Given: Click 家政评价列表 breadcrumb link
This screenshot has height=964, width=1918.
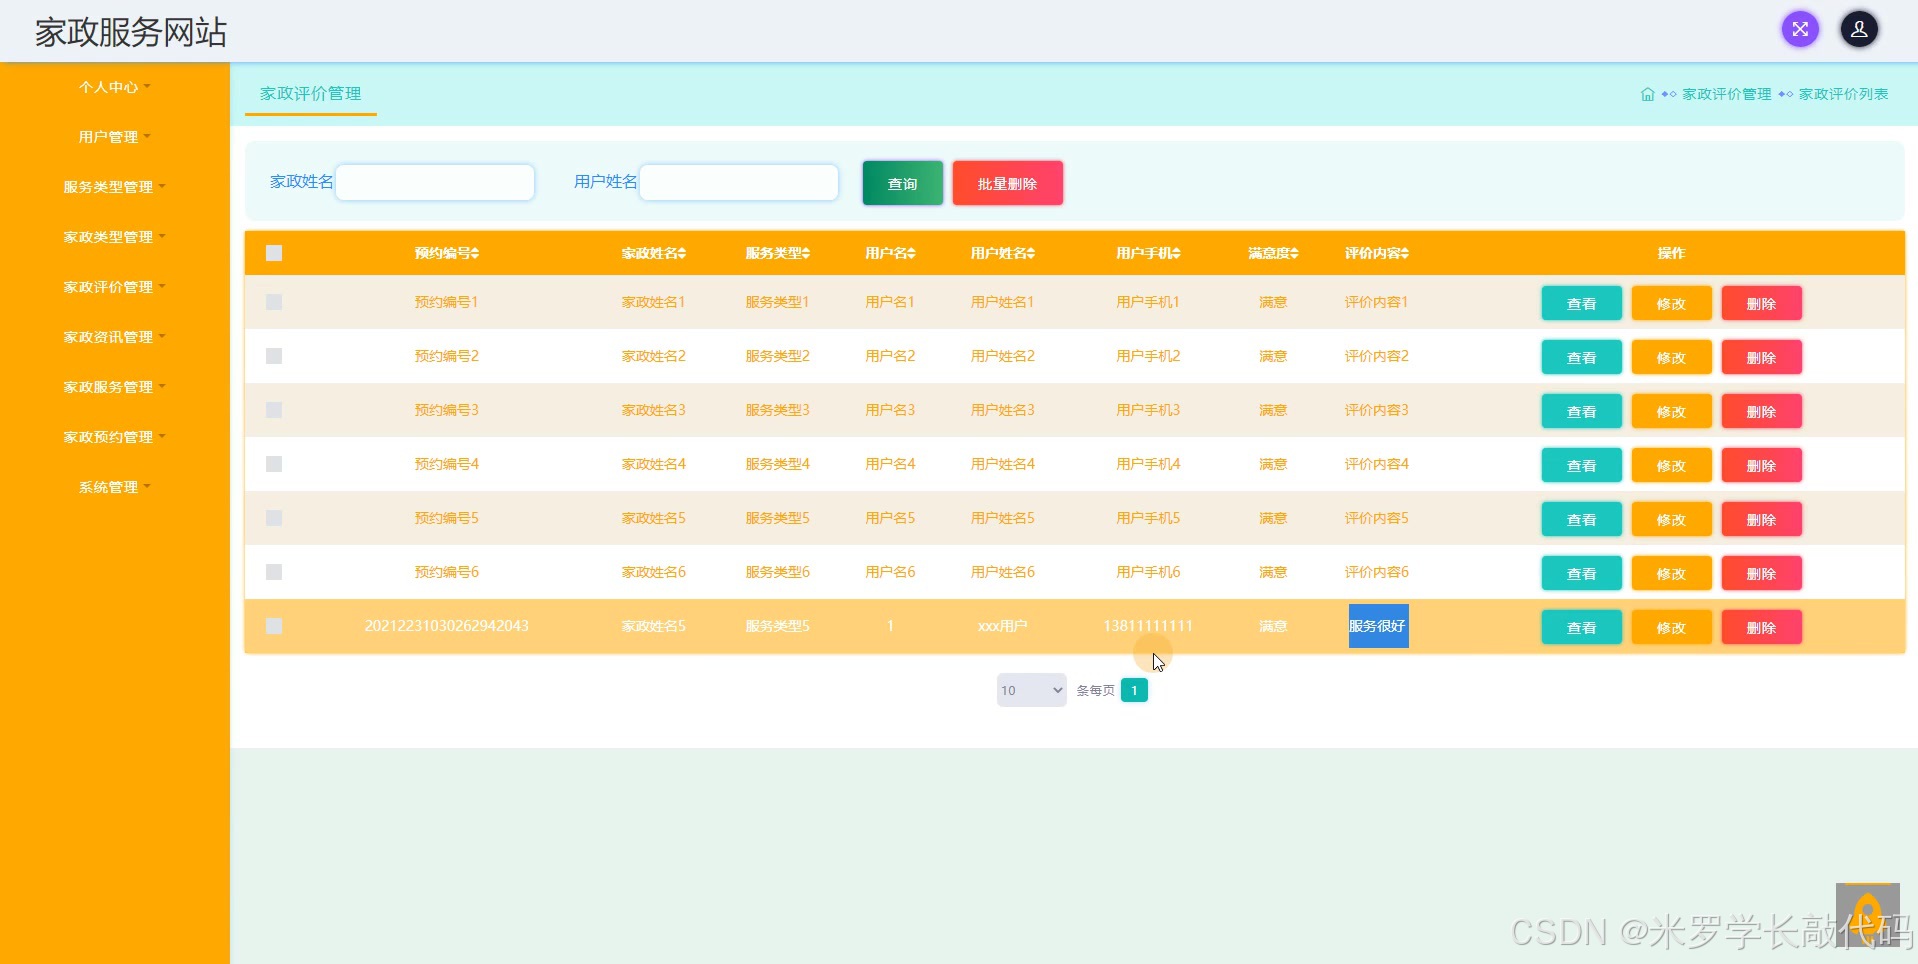Looking at the screenshot, I should [x=1843, y=94].
